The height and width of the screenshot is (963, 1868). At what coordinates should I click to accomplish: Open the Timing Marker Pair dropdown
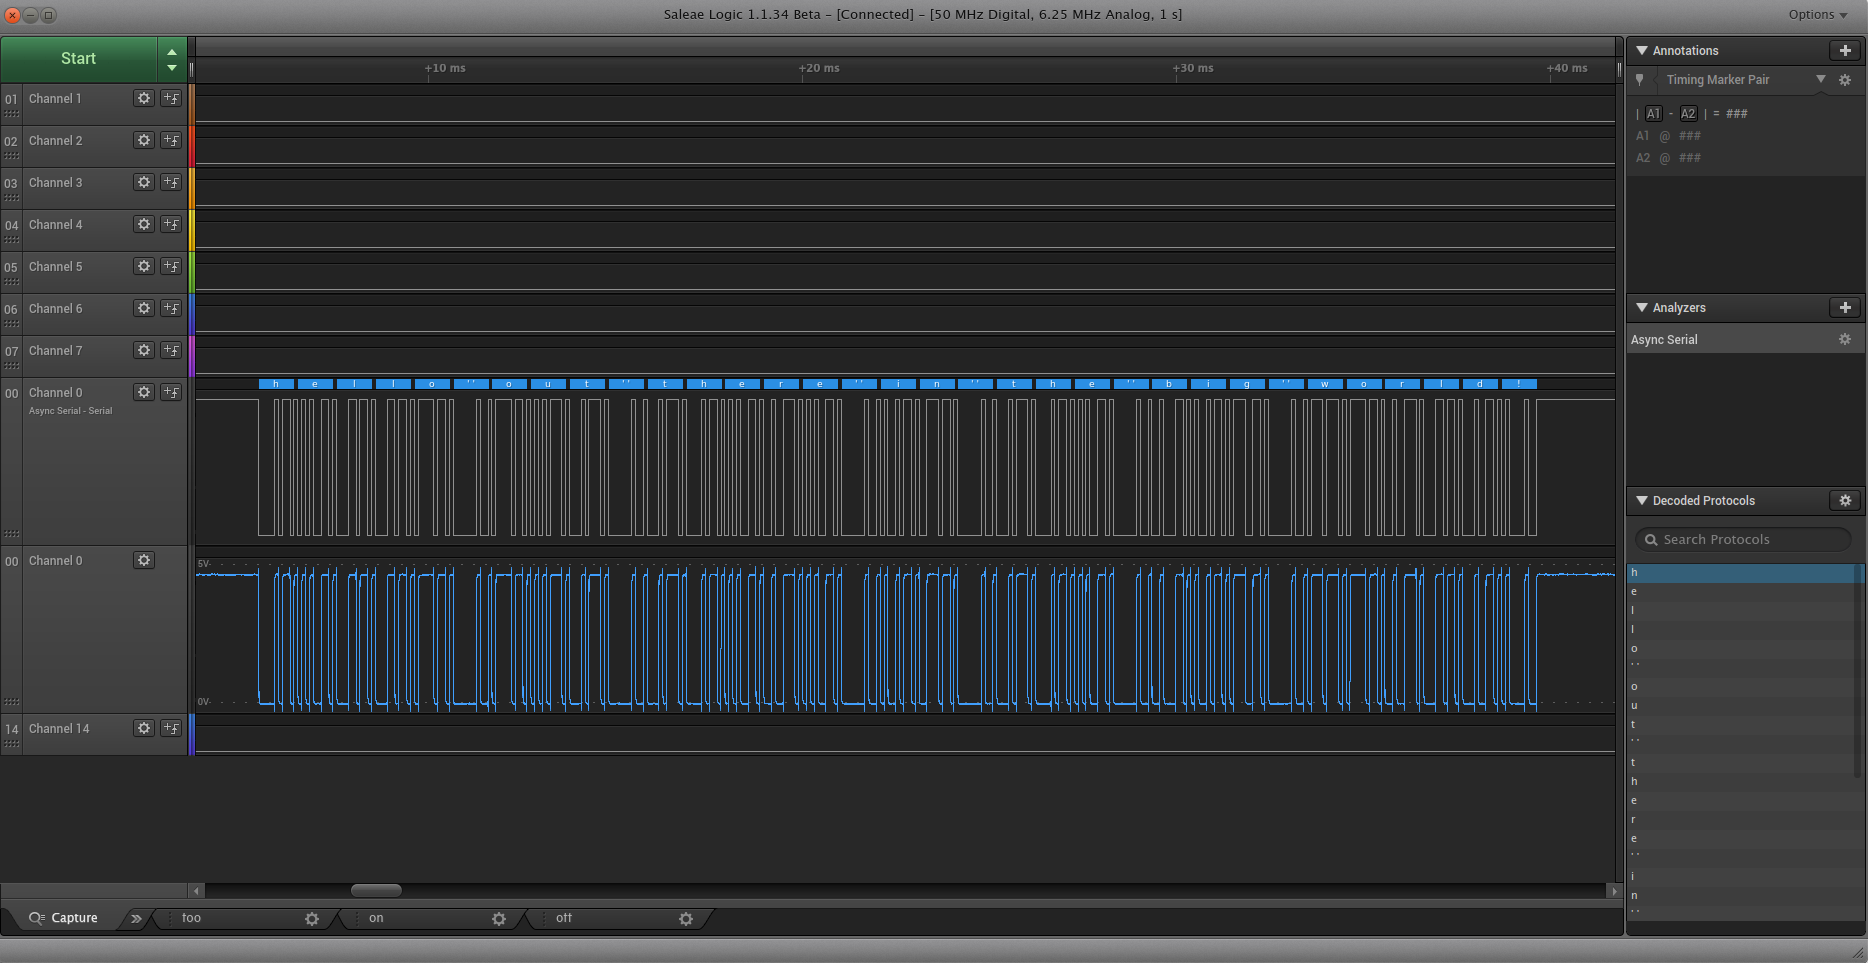point(1820,79)
